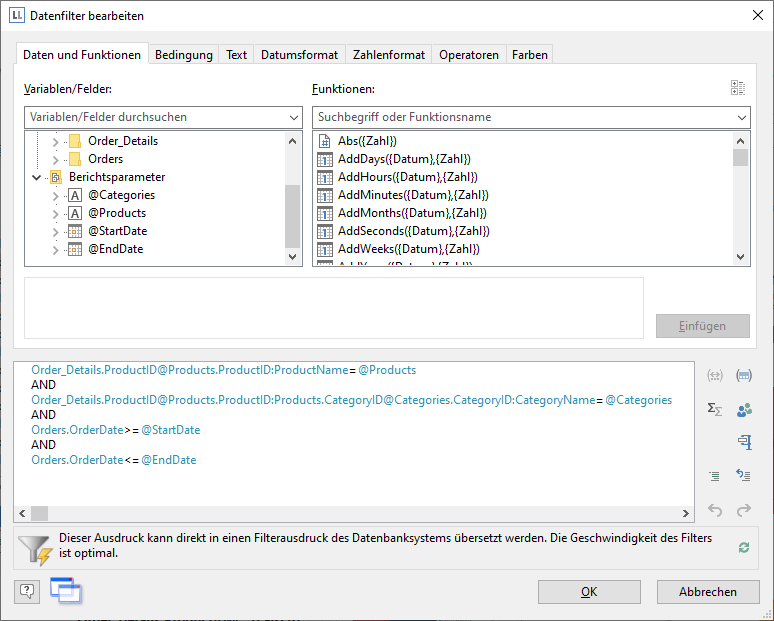The image size is (774, 621).
Task: Confirm the filter with OK
Action: click(590, 592)
